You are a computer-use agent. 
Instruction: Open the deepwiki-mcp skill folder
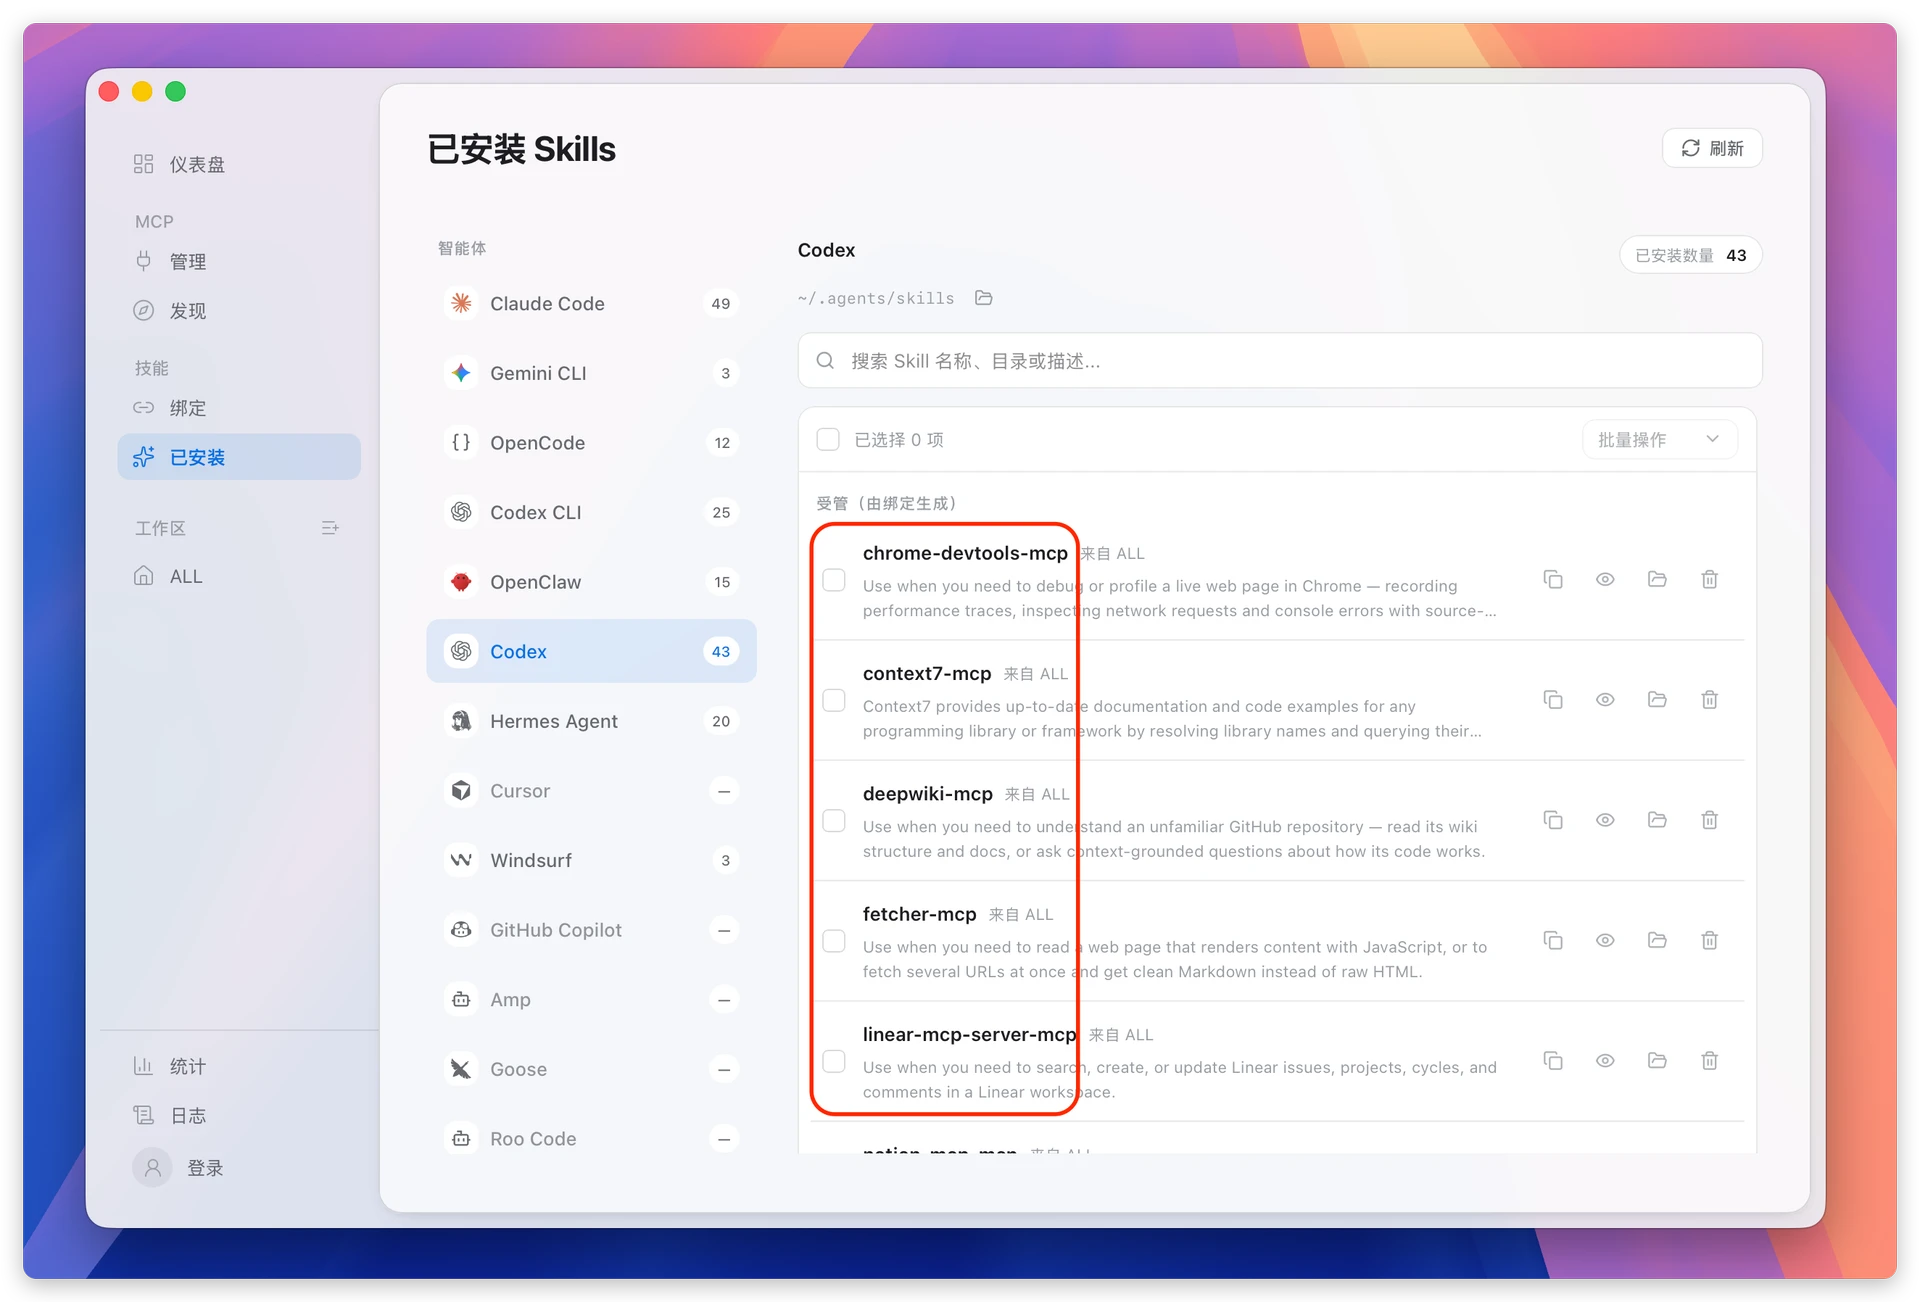point(1657,820)
